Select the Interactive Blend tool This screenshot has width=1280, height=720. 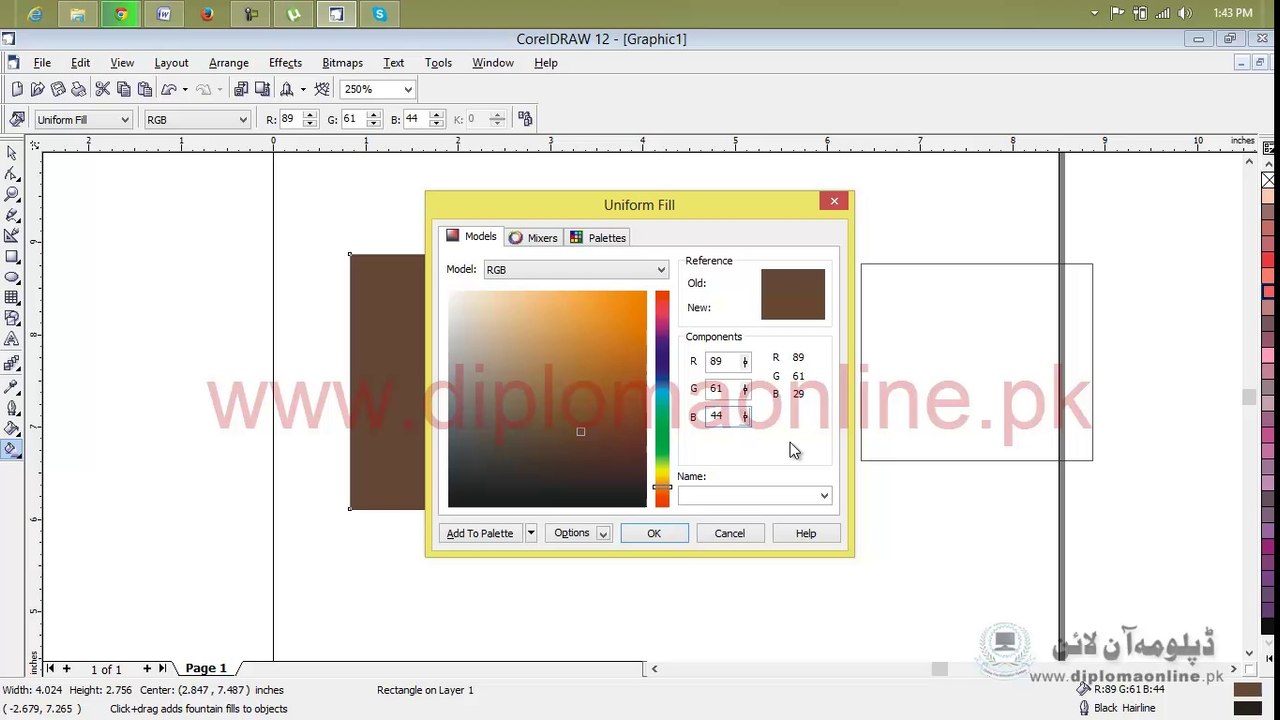[12, 364]
